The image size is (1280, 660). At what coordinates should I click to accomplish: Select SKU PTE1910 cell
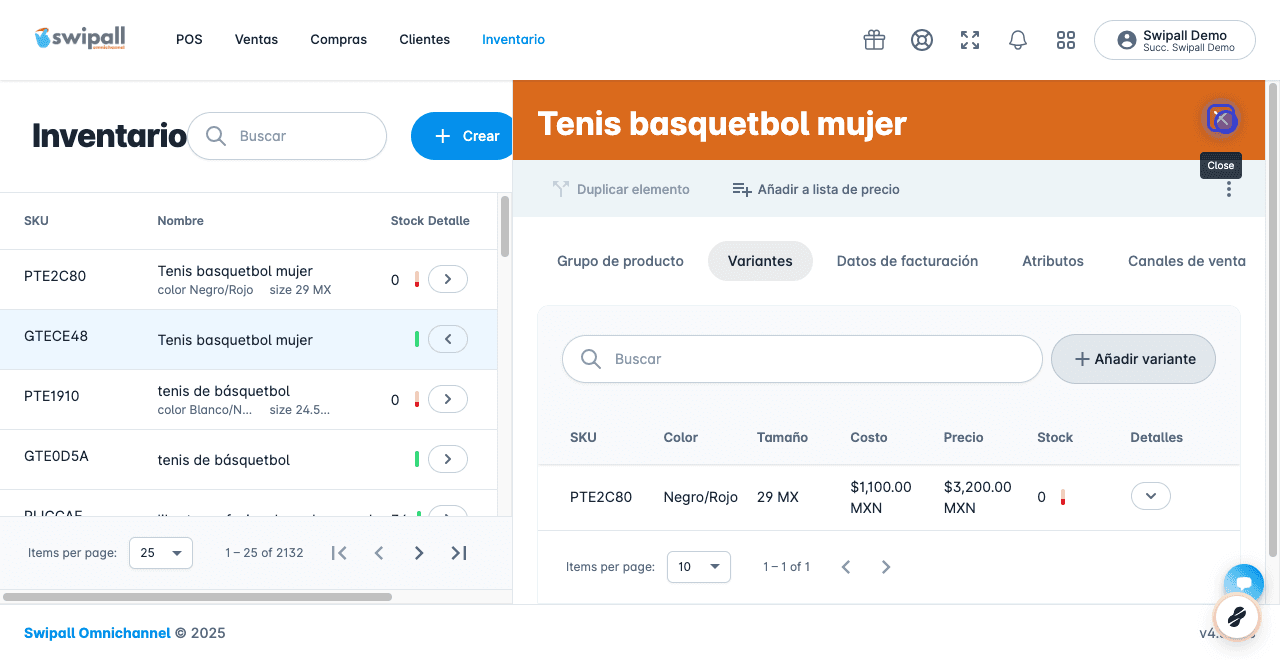(x=52, y=396)
